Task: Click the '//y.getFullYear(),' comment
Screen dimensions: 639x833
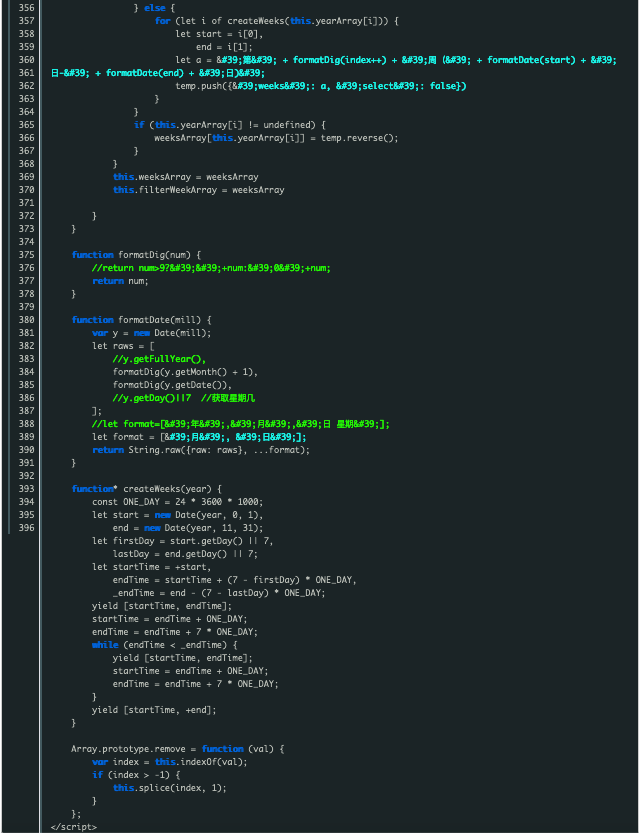Action: [159, 359]
